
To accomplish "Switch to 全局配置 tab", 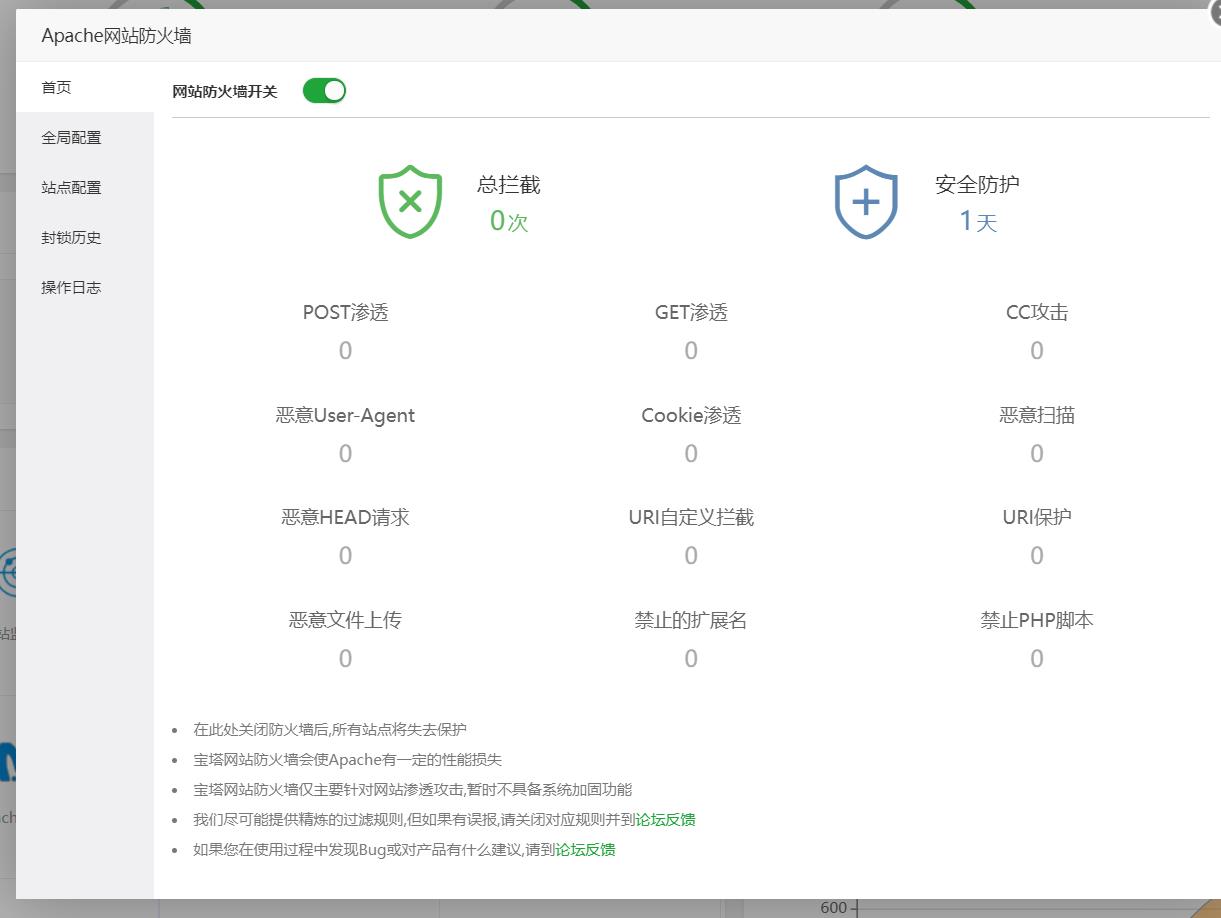I will pos(85,137).
